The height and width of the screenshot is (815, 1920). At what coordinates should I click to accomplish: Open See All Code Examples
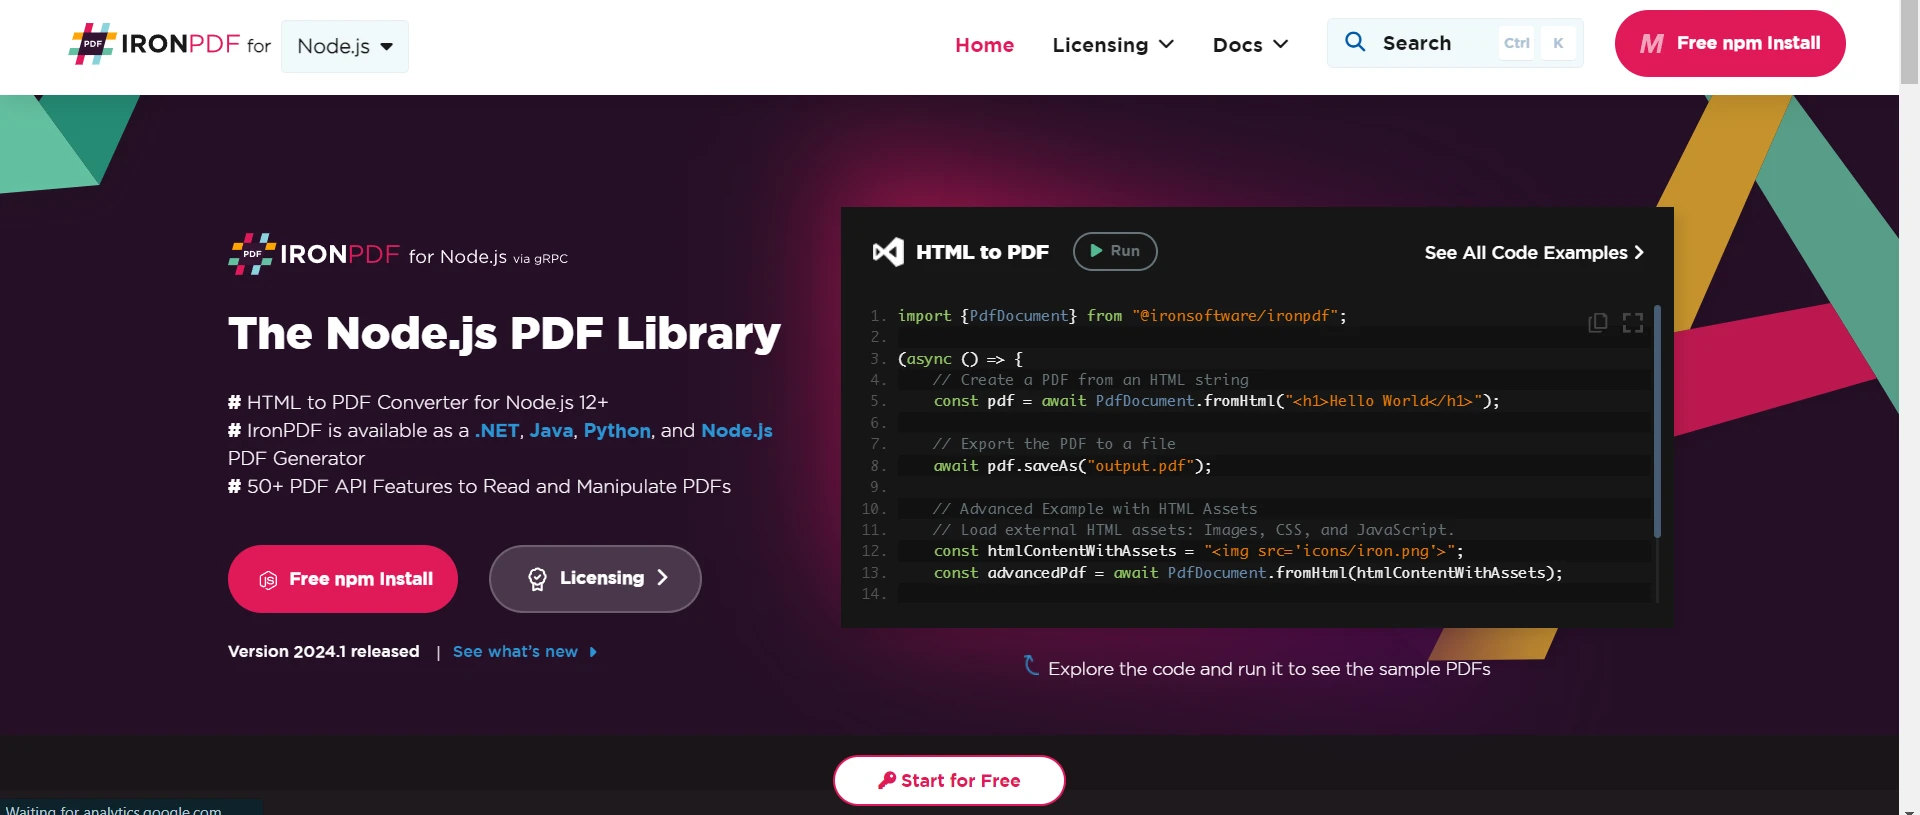(x=1534, y=252)
